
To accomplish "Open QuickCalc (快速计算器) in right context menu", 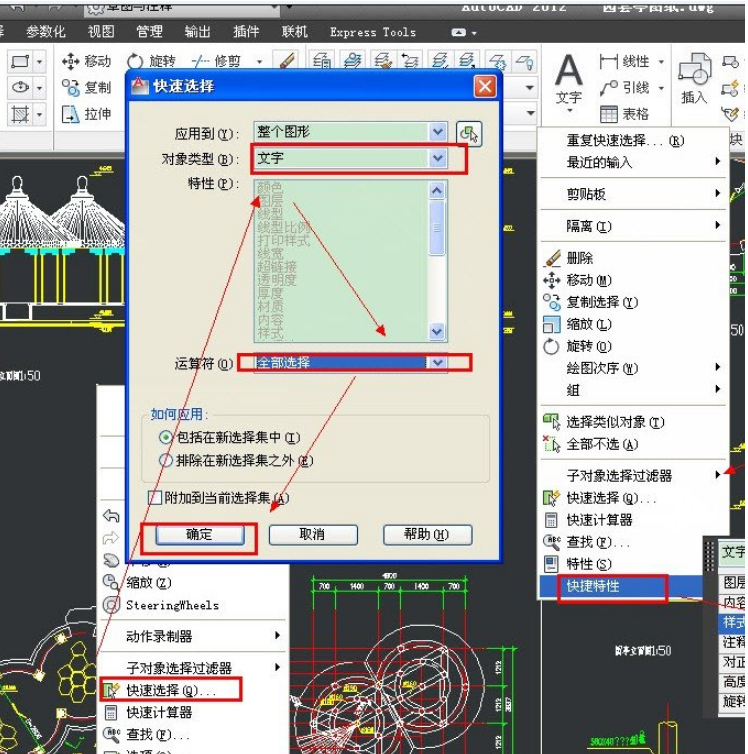I will coord(634,520).
